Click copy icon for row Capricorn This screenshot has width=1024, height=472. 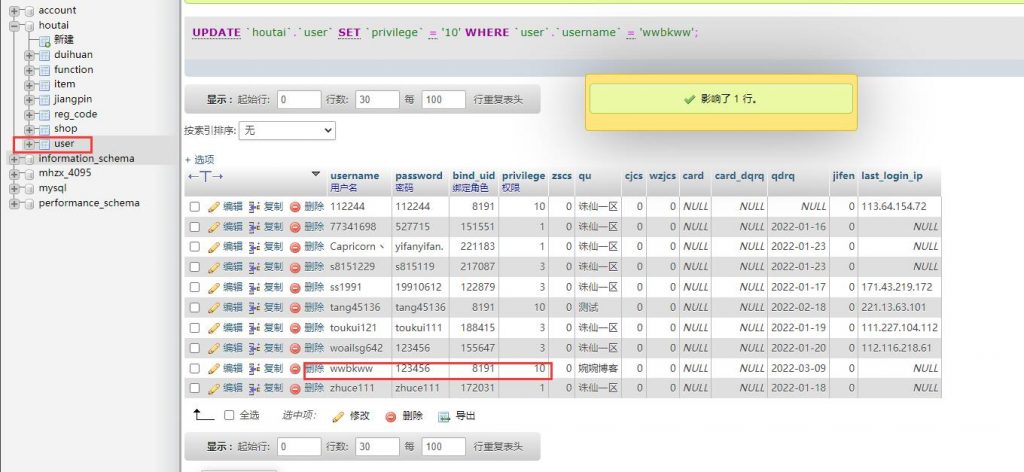pyautogui.click(x=254, y=247)
